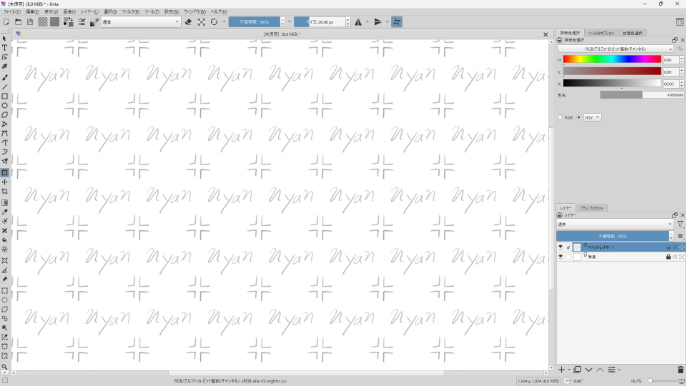This screenshot has width=686, height=386.
Task: Move layer up with the up arrow button
Action: (600, 370)
